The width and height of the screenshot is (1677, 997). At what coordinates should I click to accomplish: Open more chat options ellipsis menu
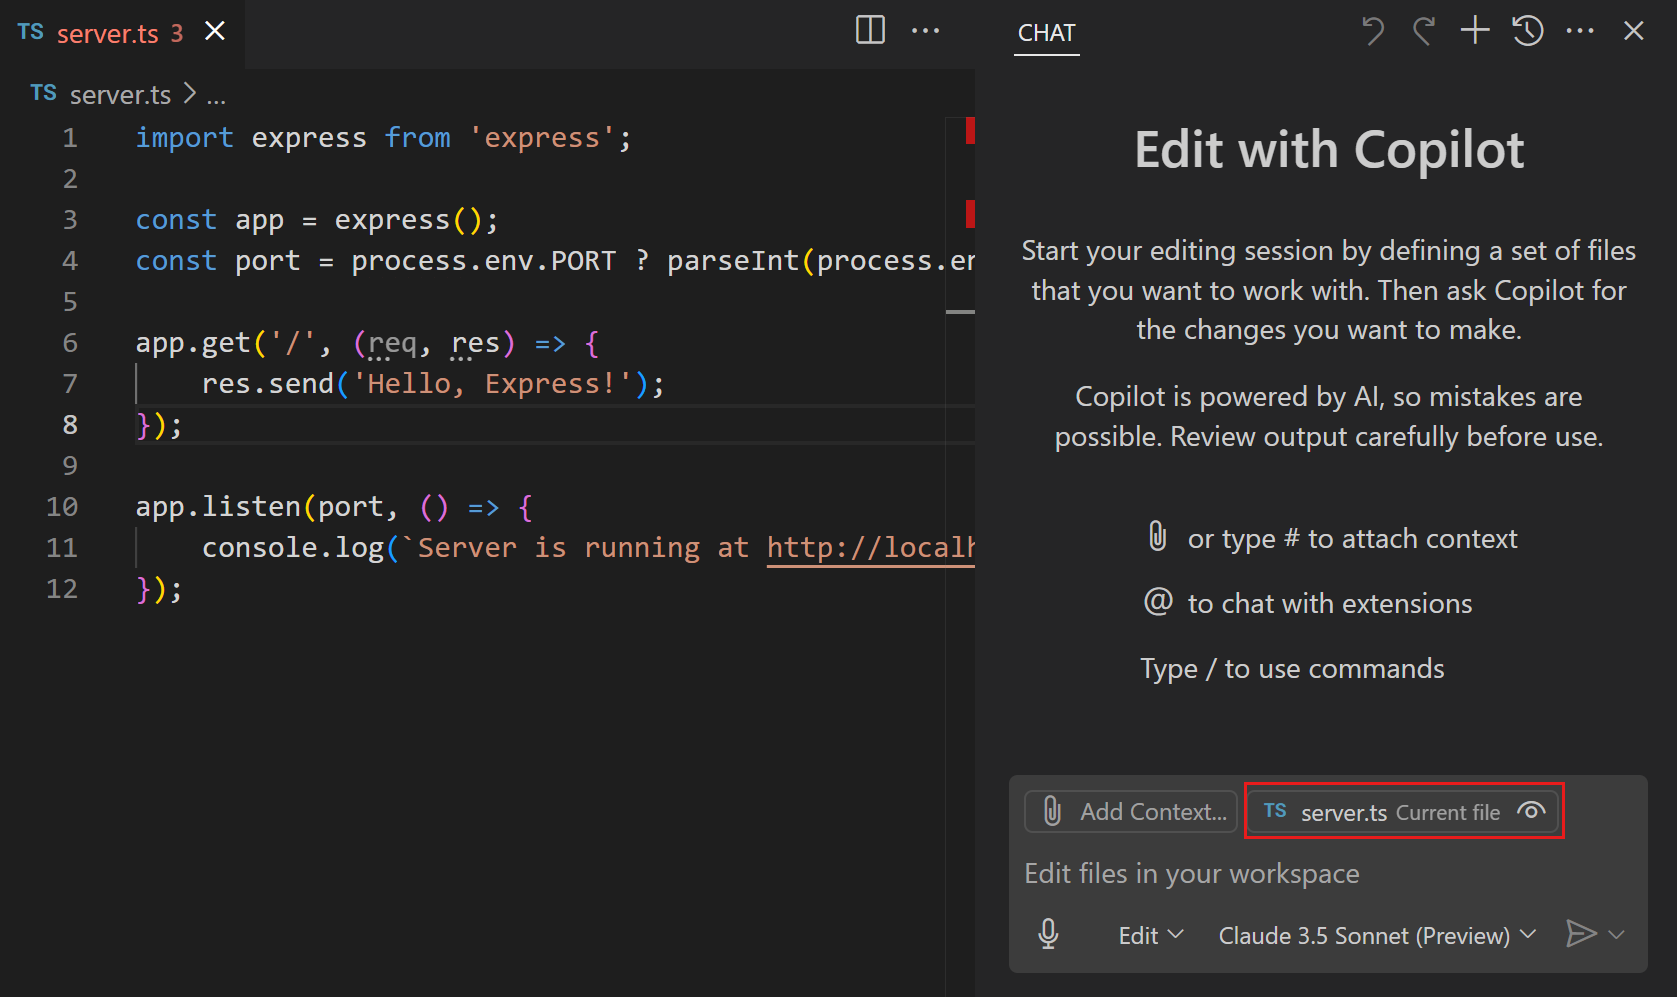tap(1580, 31)
